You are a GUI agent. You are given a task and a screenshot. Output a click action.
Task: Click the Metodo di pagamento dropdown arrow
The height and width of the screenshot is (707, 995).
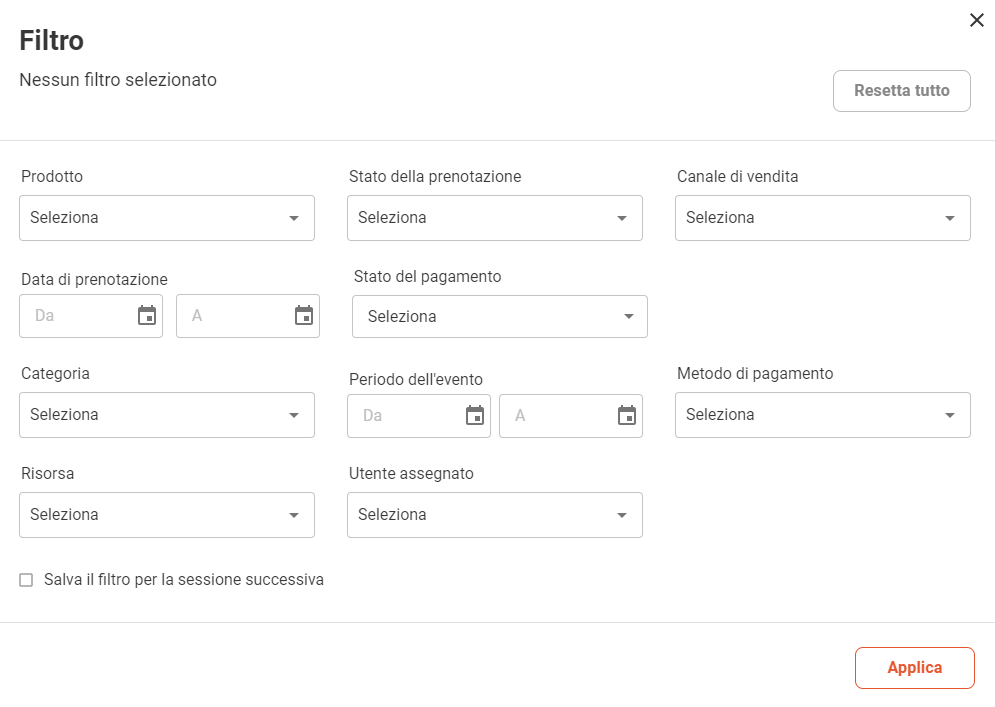pyautogui.click(x=950, y=415)
